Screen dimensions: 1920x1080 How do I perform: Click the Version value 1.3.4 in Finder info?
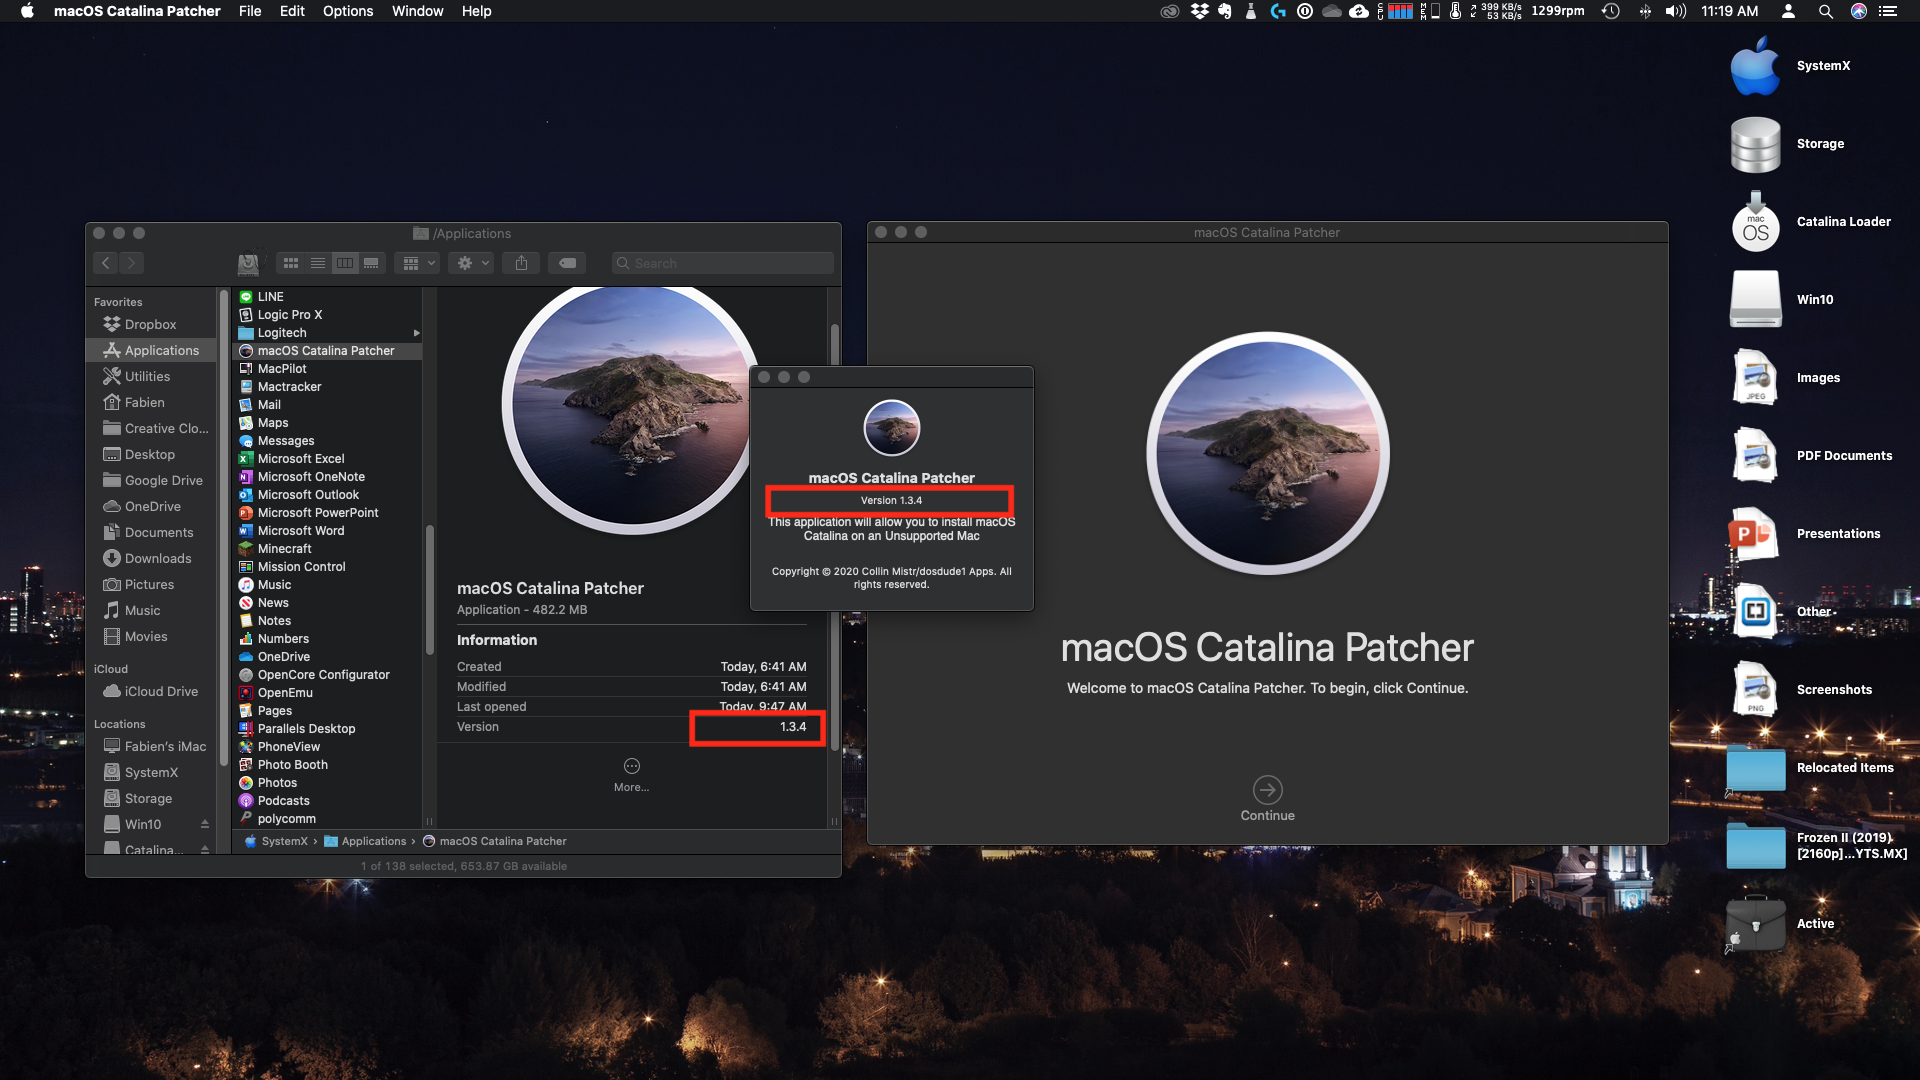(792, 727)
